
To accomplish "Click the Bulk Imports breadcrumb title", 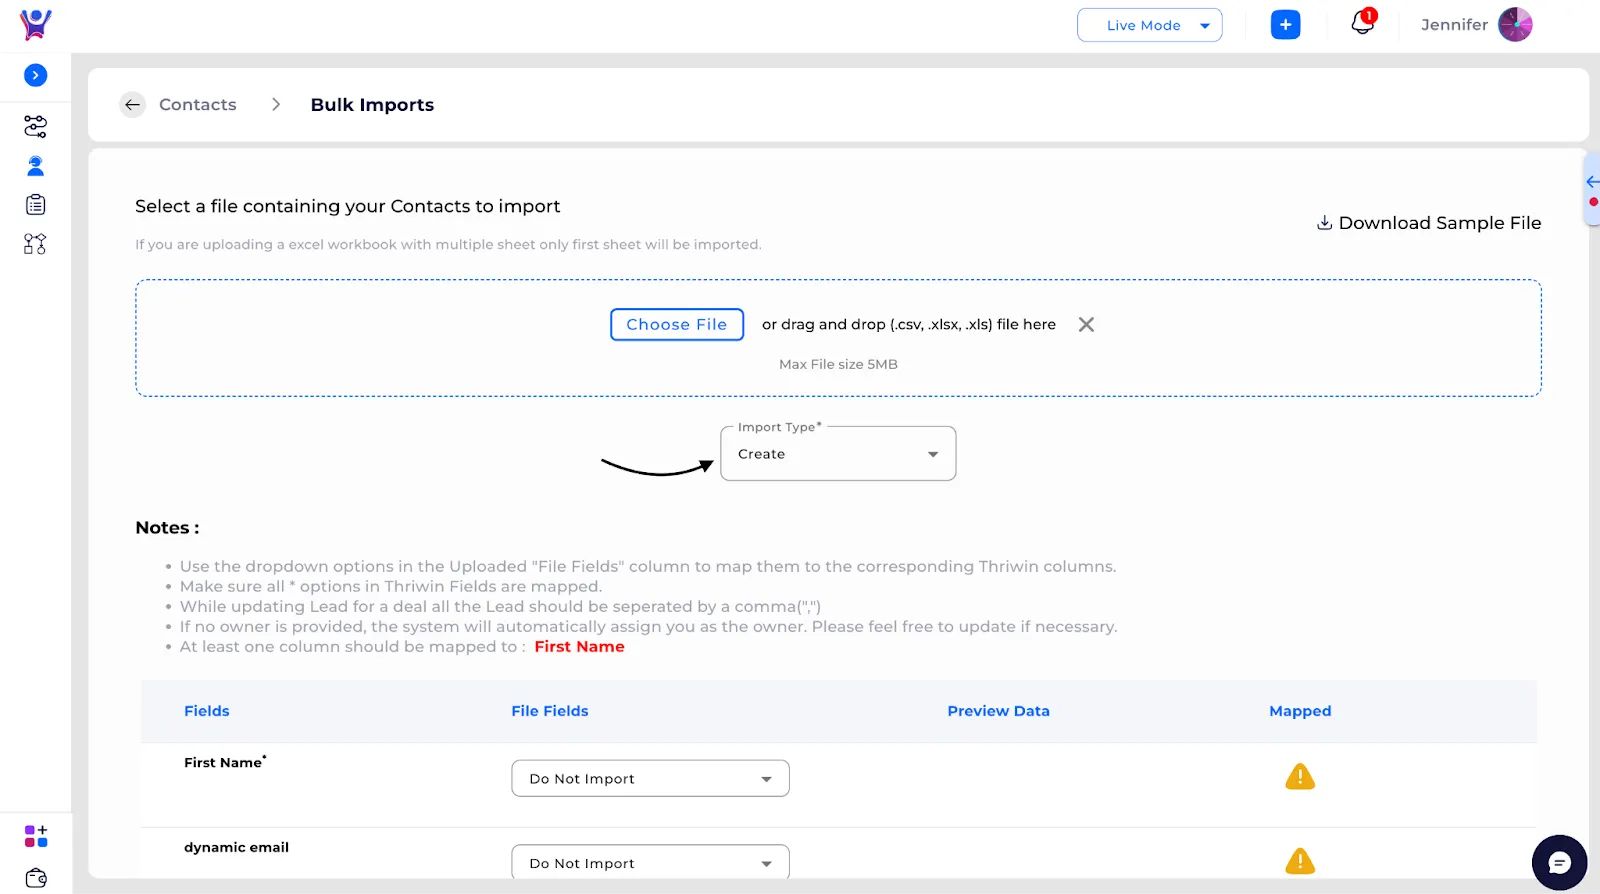I will click(x=372, y=105).
